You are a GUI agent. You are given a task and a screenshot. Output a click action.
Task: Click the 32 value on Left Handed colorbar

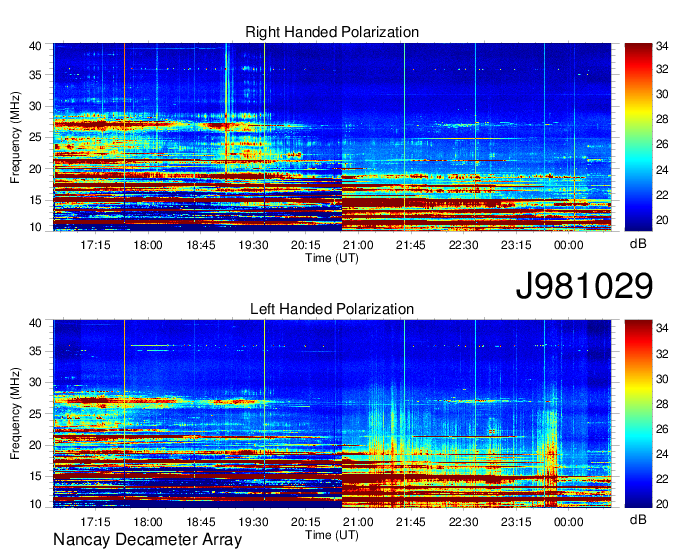click(x=662, y=354)
